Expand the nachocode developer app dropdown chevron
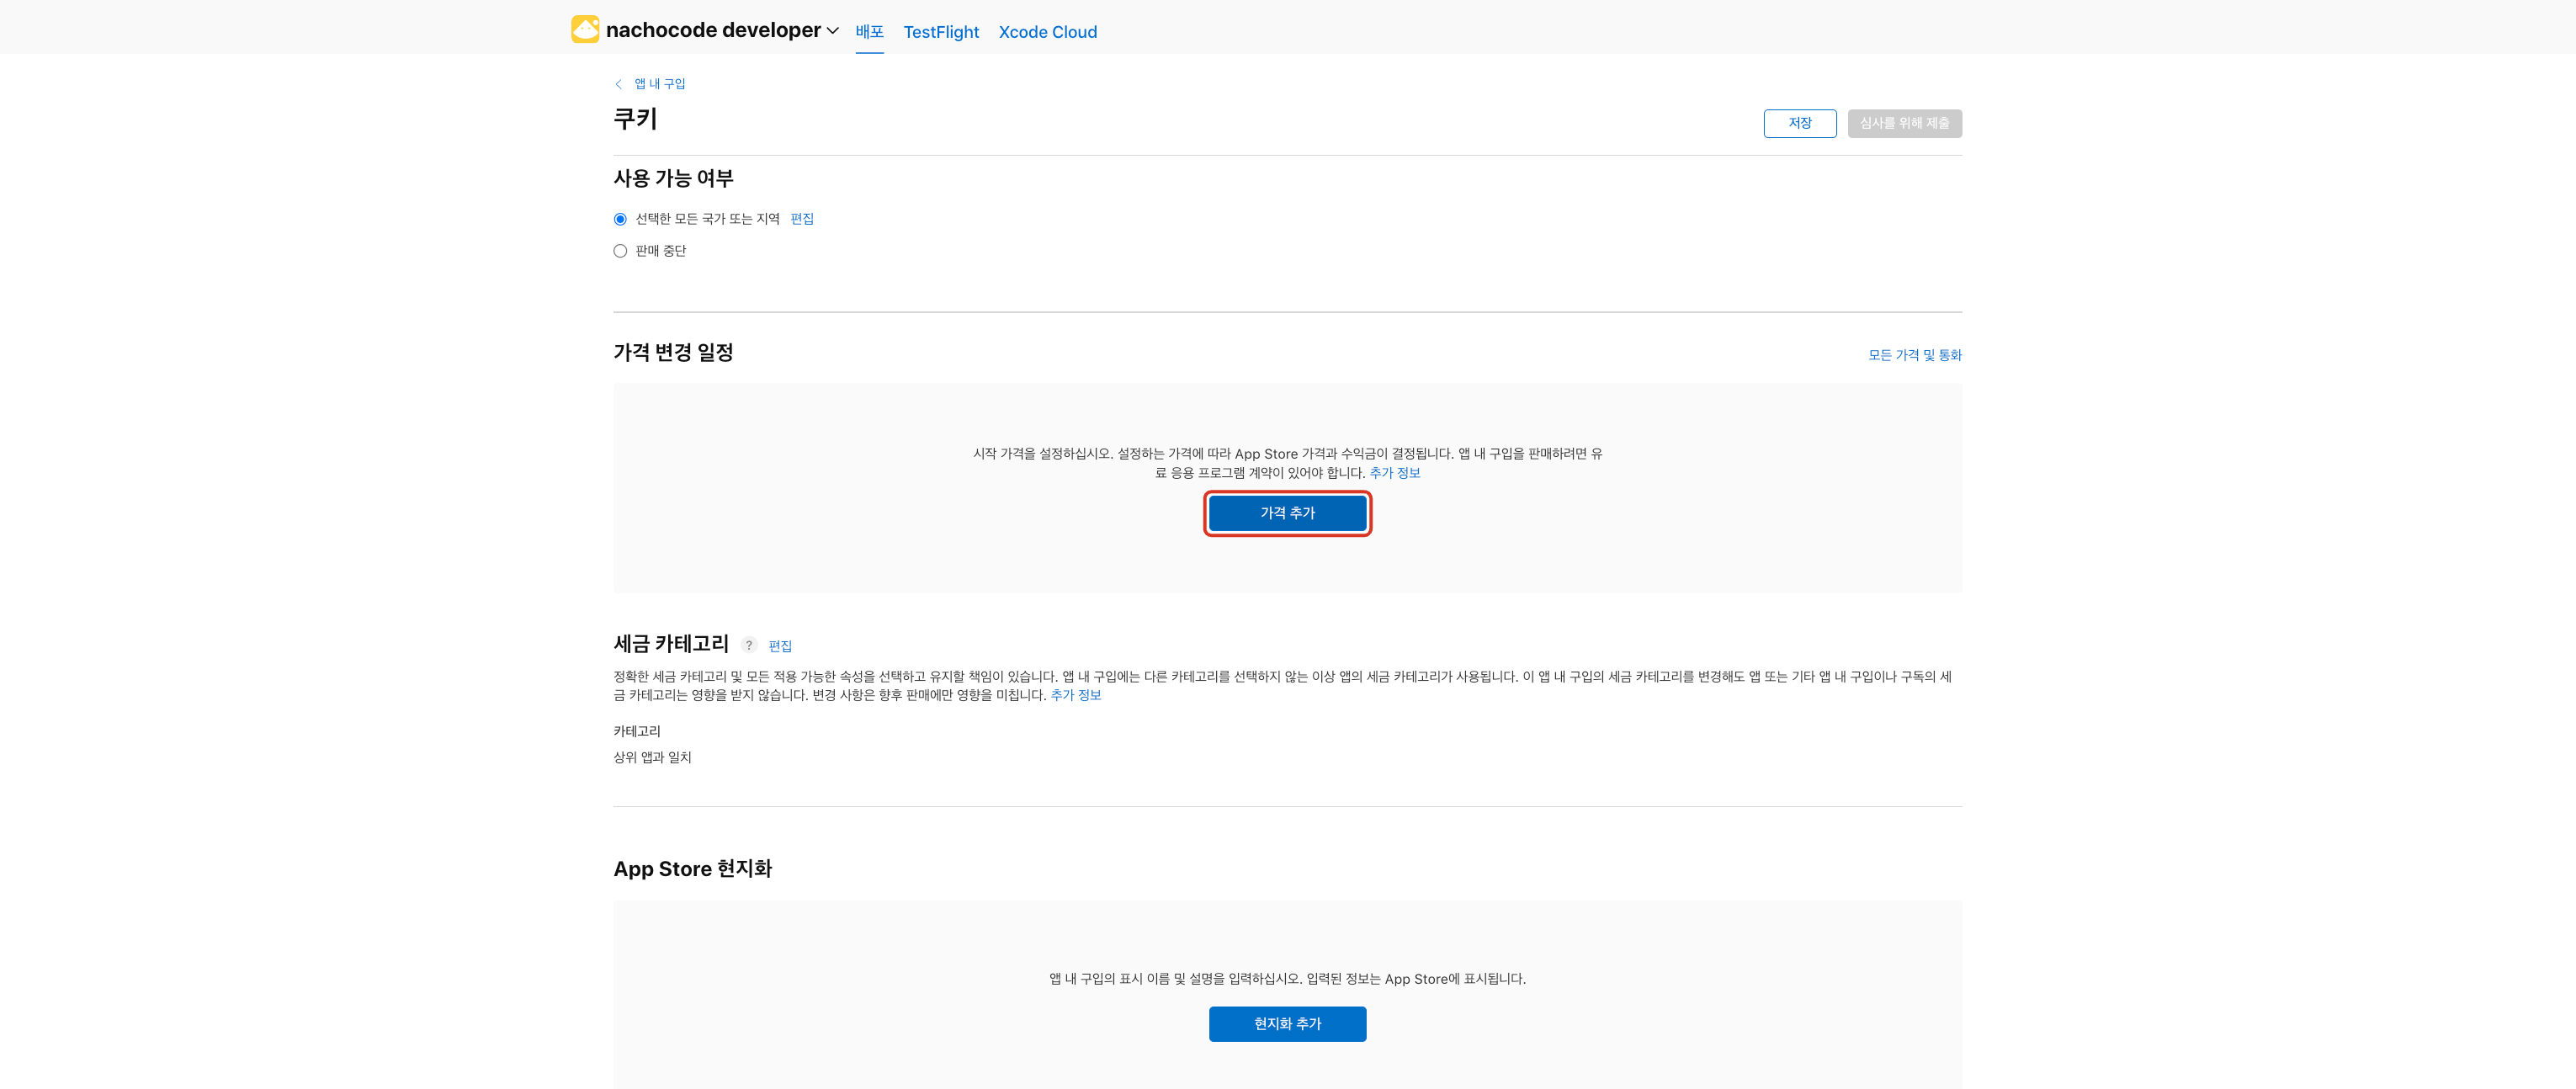This screenshot has width=2576, height=1089. click(832, 31)
